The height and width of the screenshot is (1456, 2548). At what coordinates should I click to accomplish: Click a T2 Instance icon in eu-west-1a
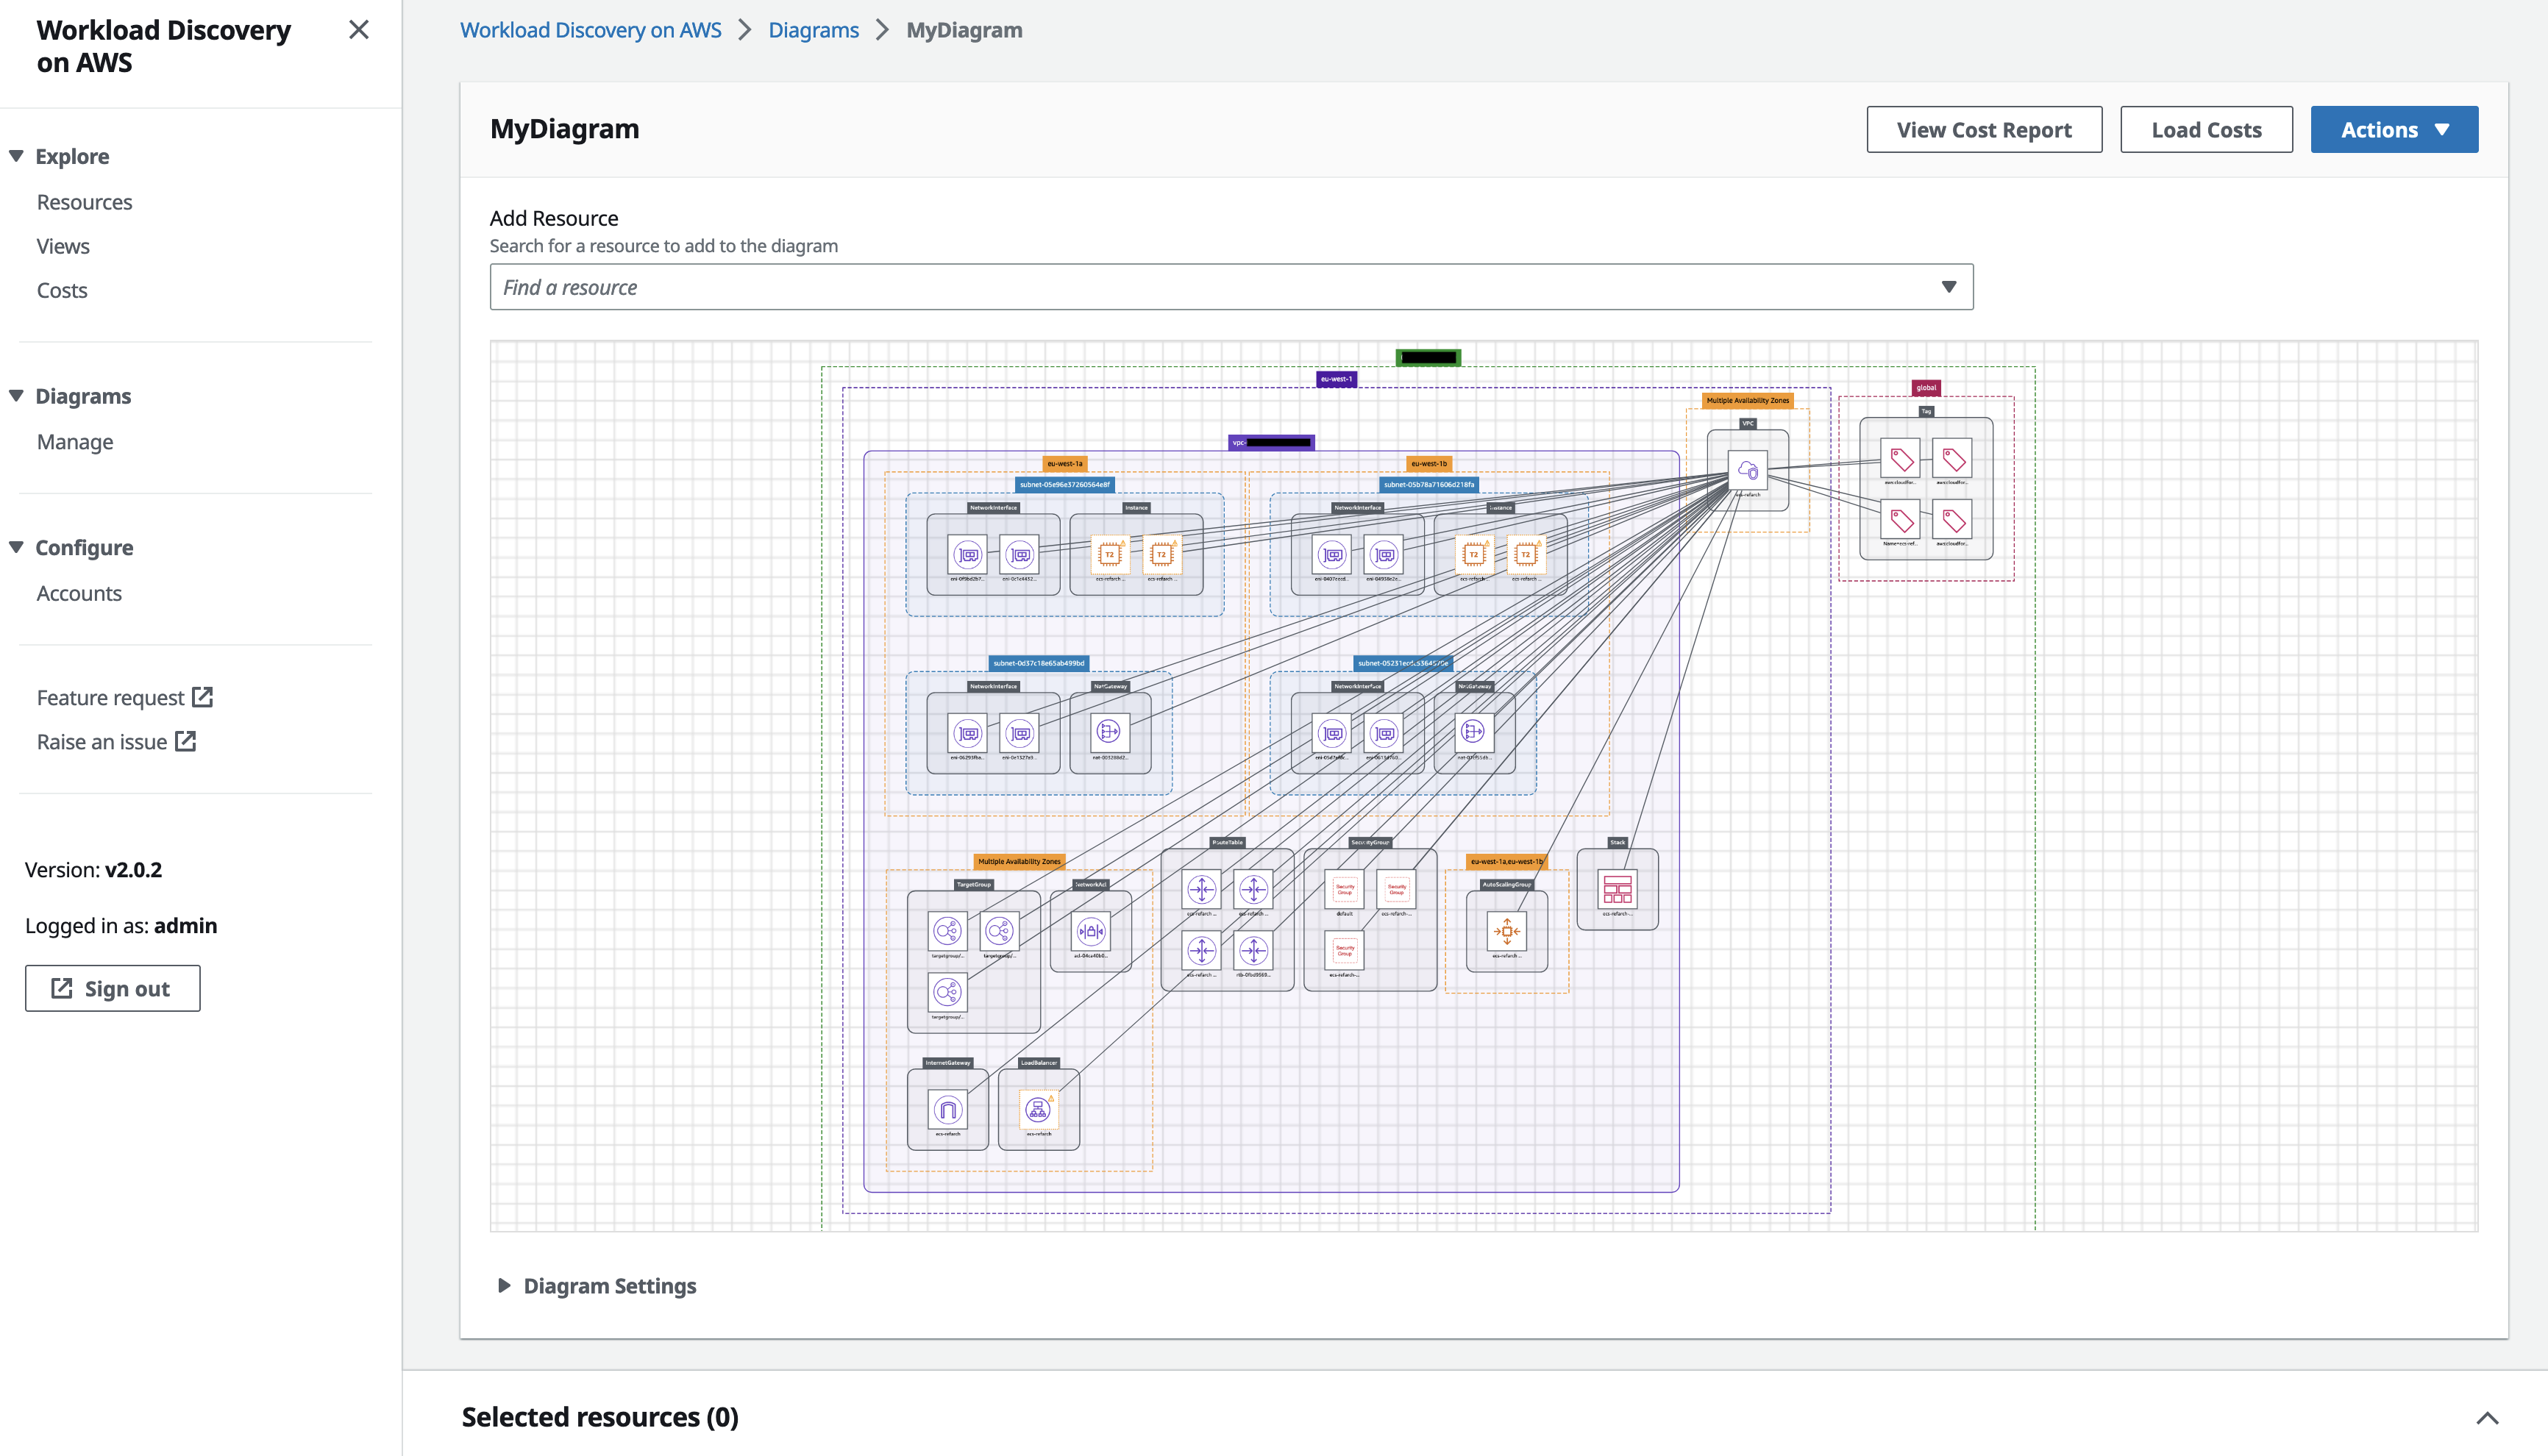(1110, 554)
